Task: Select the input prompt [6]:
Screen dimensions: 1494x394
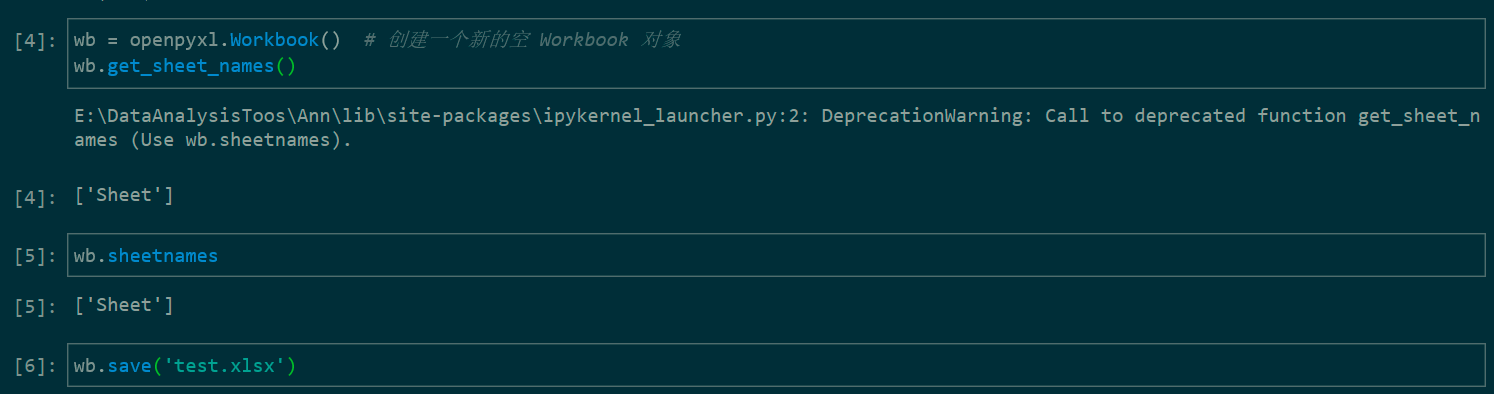Action: point(36,366)
